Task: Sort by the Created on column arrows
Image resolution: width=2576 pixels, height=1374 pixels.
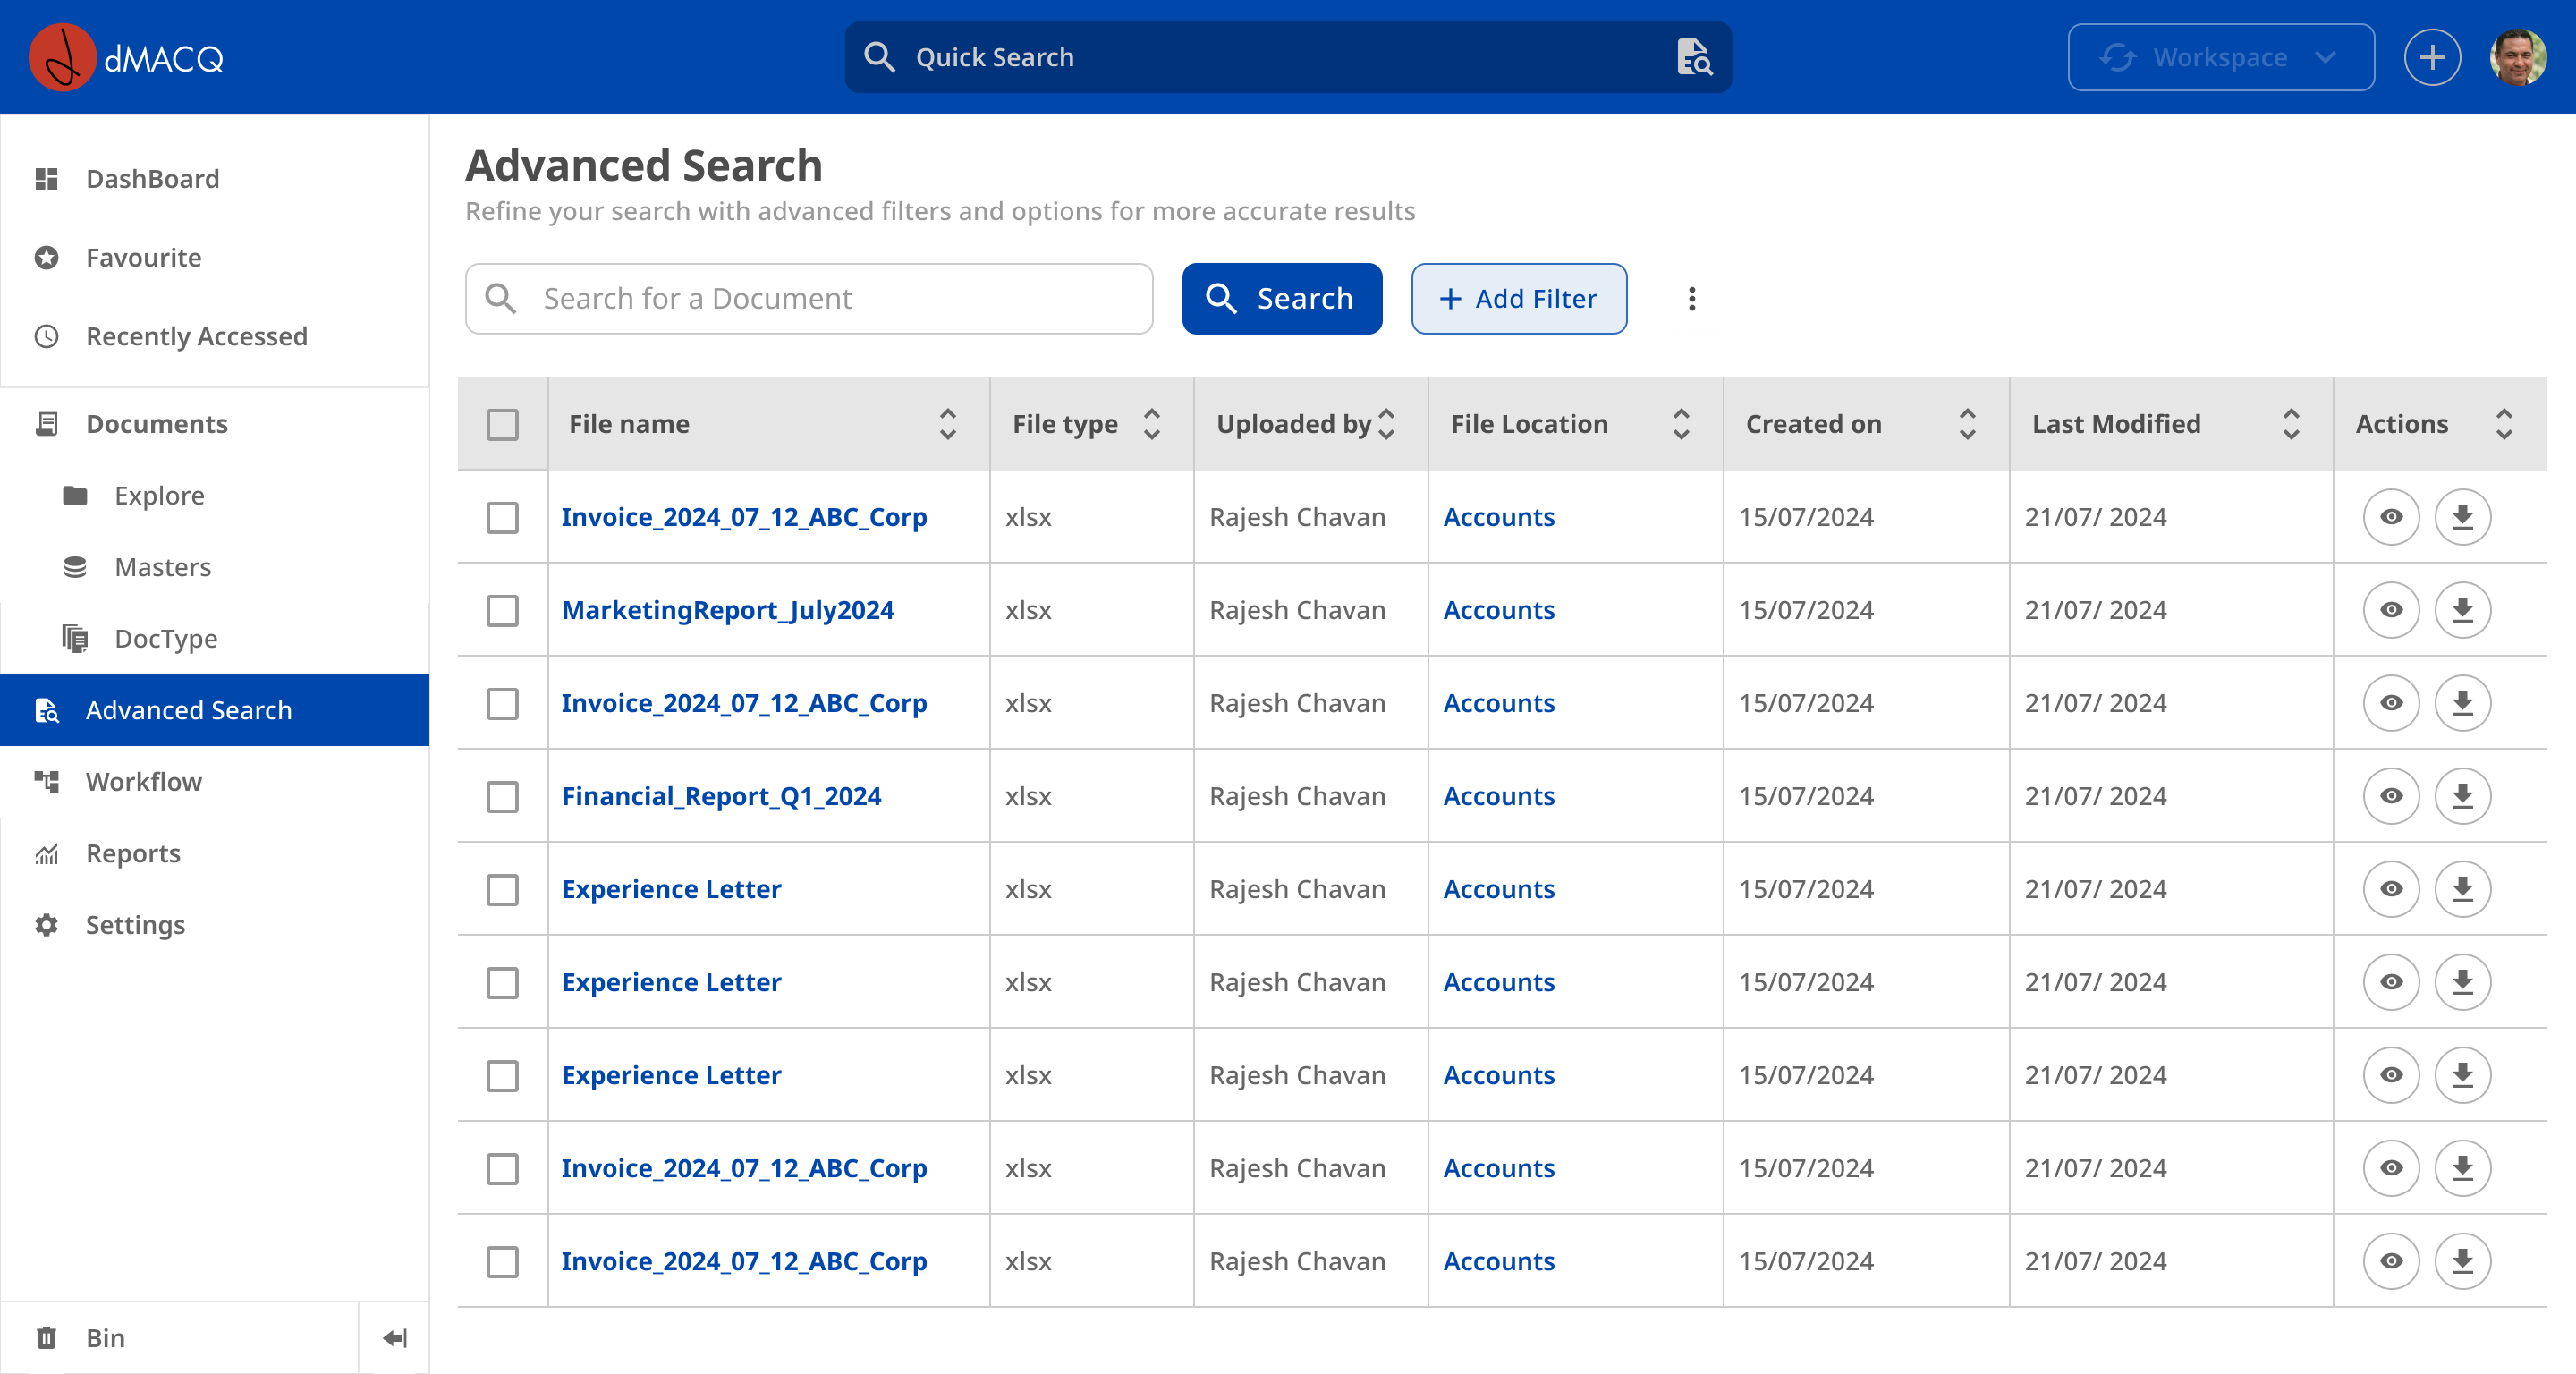Action: 1966,424
